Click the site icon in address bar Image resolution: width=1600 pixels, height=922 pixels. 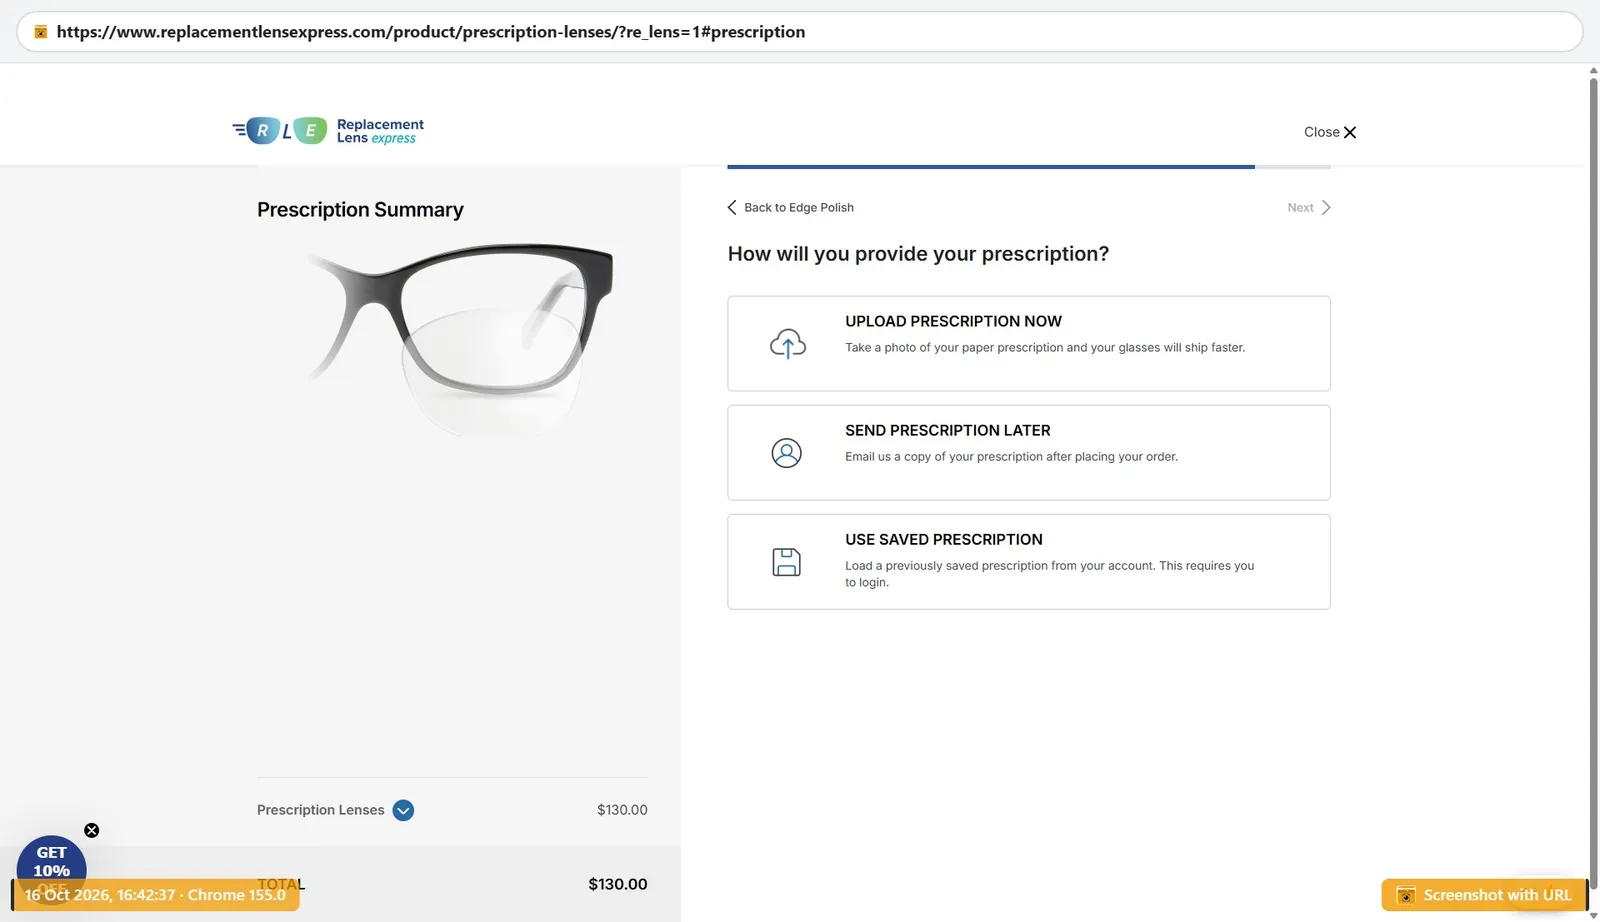[x=41, y=32]
